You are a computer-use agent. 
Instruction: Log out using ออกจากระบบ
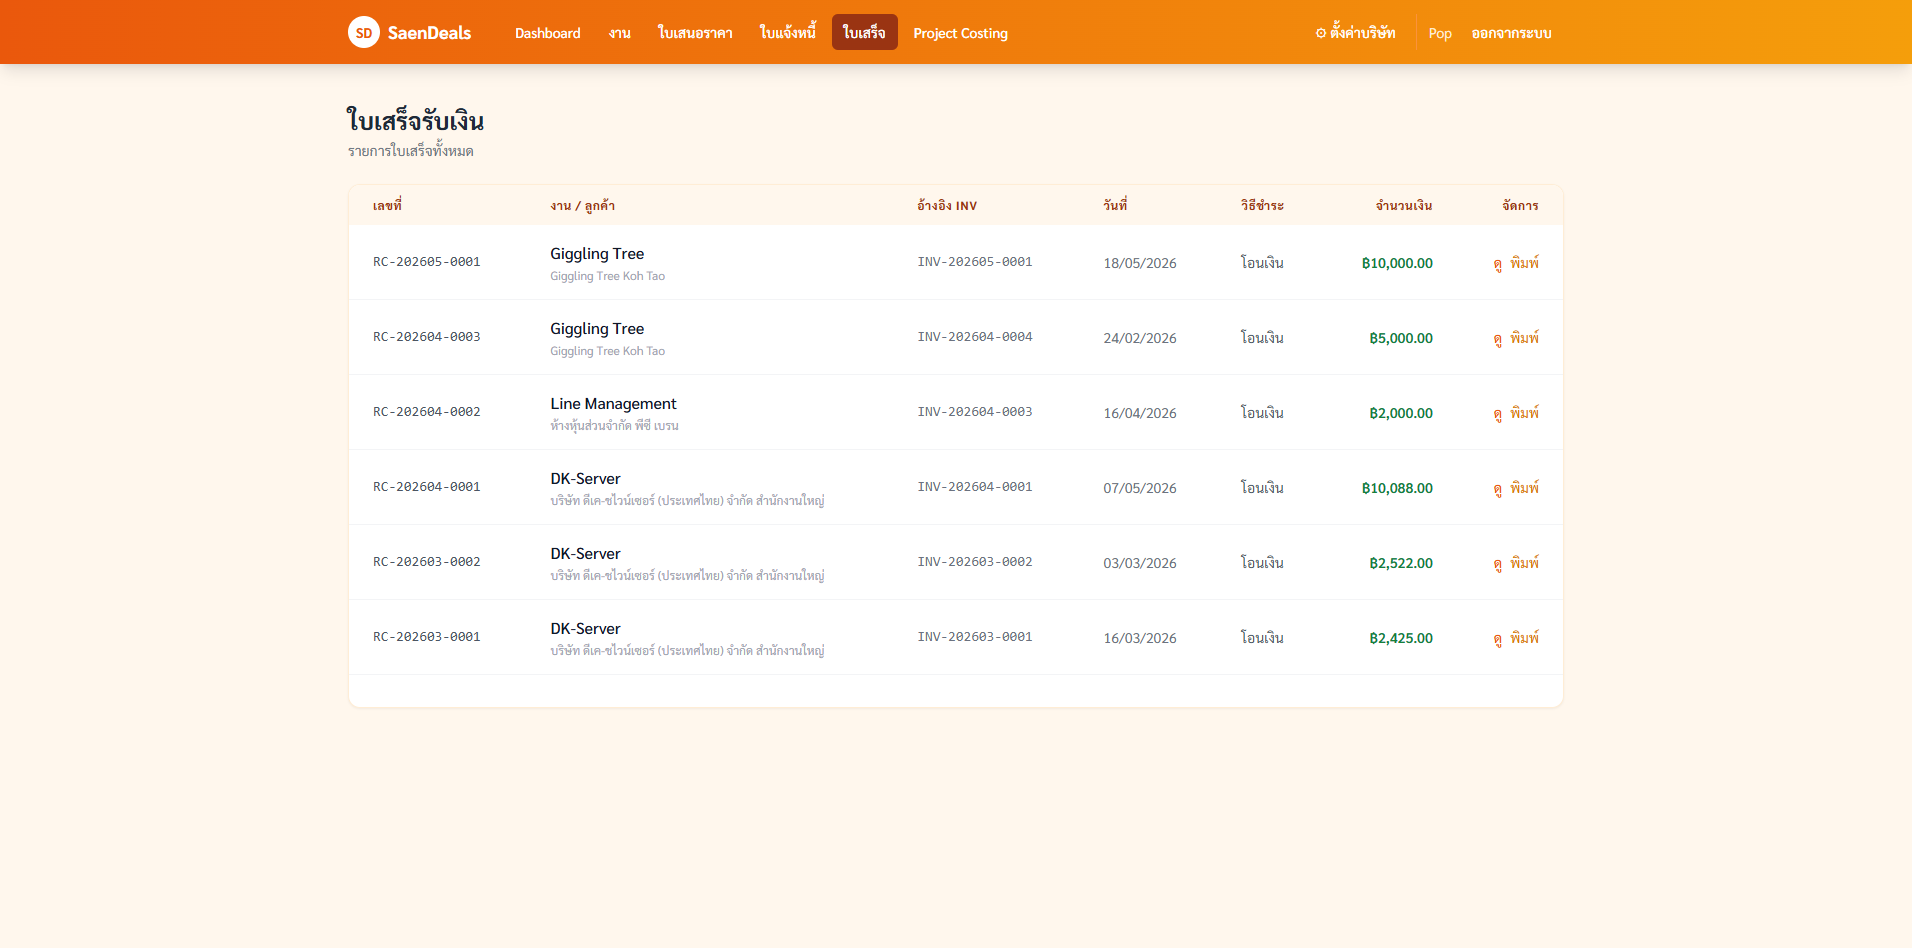[x=1511, y=33]
